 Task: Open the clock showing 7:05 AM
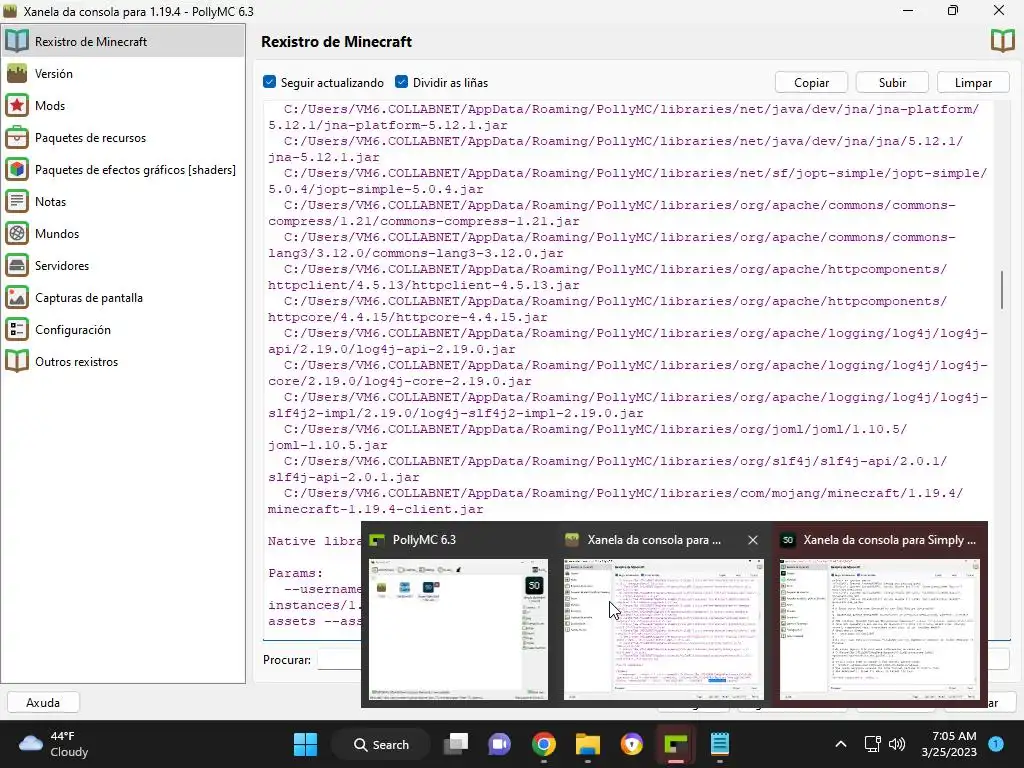[950, 744]
